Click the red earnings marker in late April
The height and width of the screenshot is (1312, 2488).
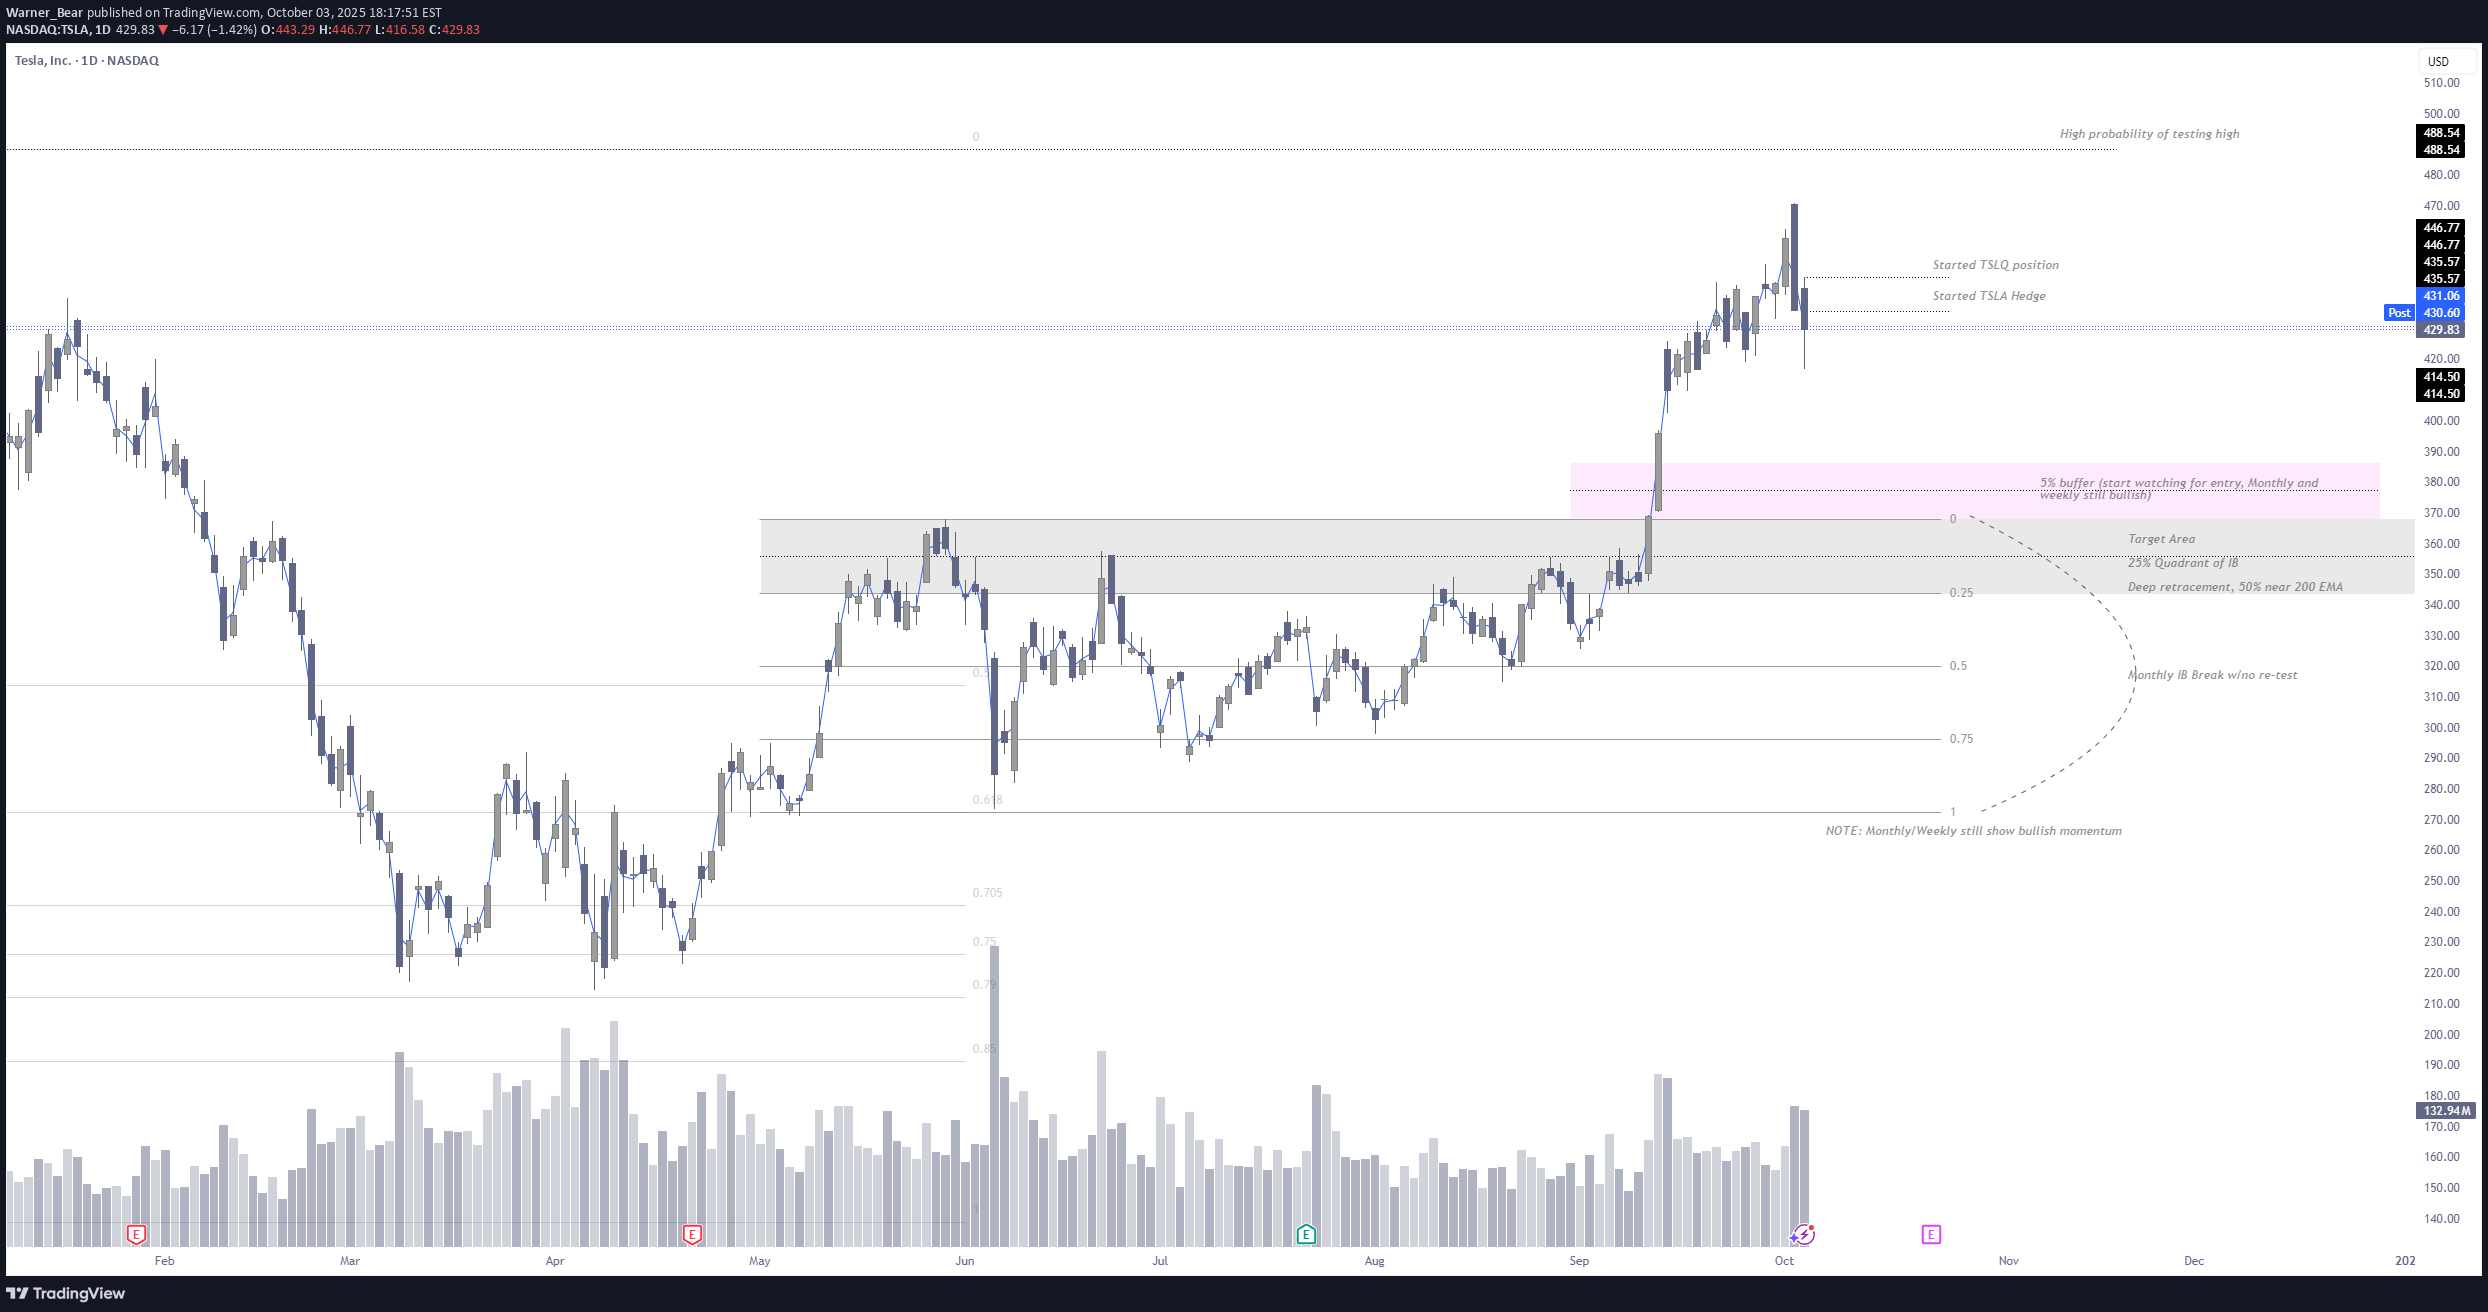click(x=692, y=1234)
